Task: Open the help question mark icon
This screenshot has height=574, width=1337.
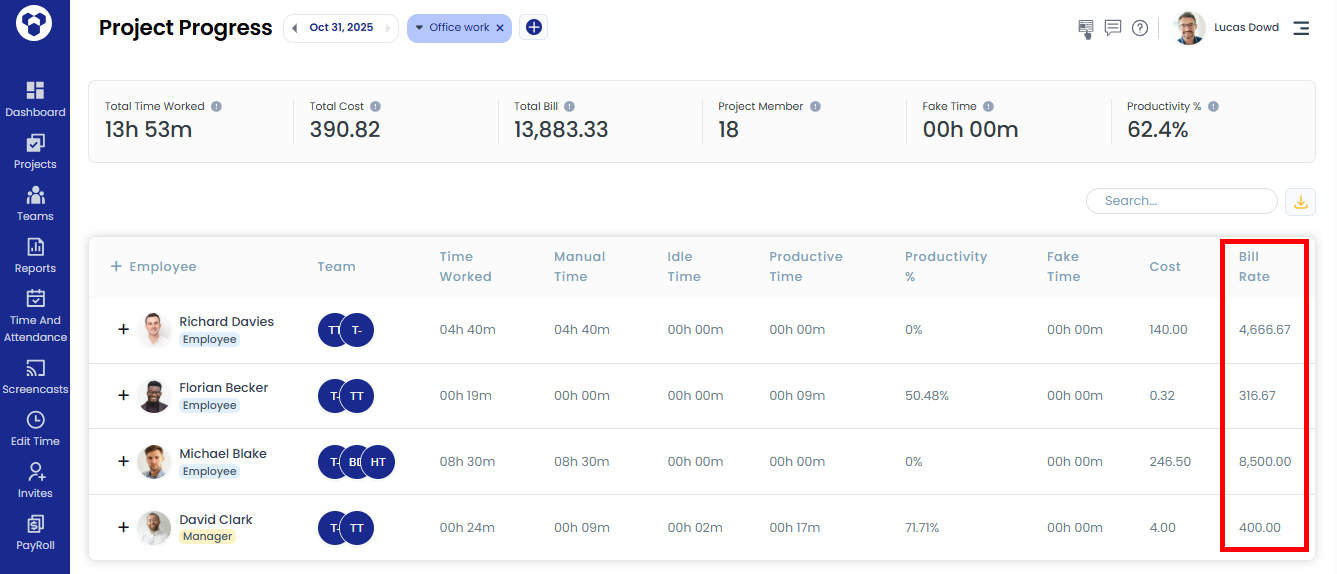Action: click(1140, 28)
